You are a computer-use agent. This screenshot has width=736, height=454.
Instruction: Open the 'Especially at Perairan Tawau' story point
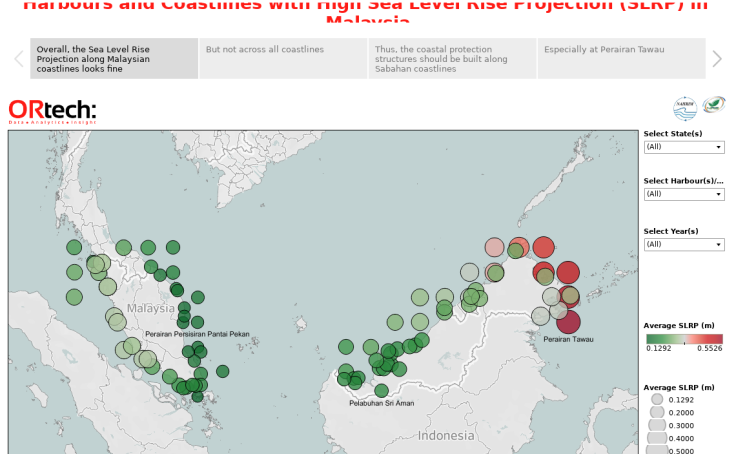pyautogui.click(x=621, y=59)
